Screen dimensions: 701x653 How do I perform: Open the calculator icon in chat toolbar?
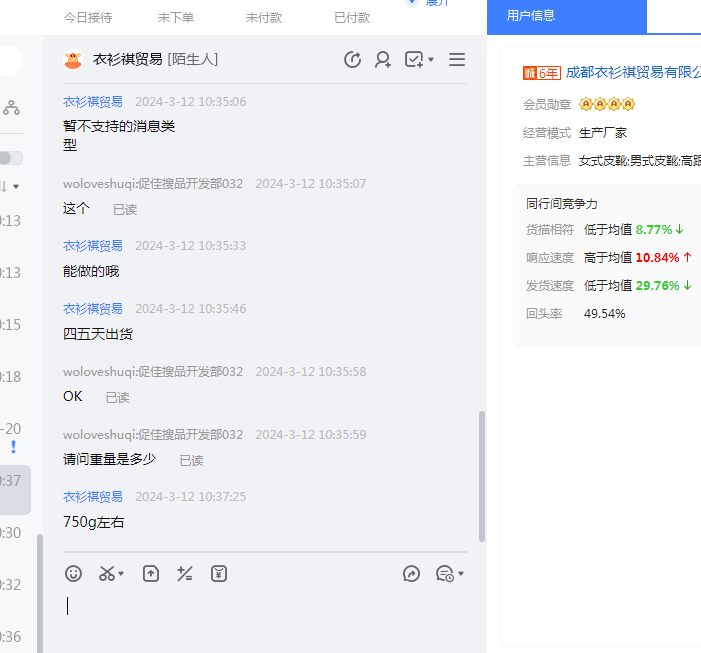click(184, 573)
